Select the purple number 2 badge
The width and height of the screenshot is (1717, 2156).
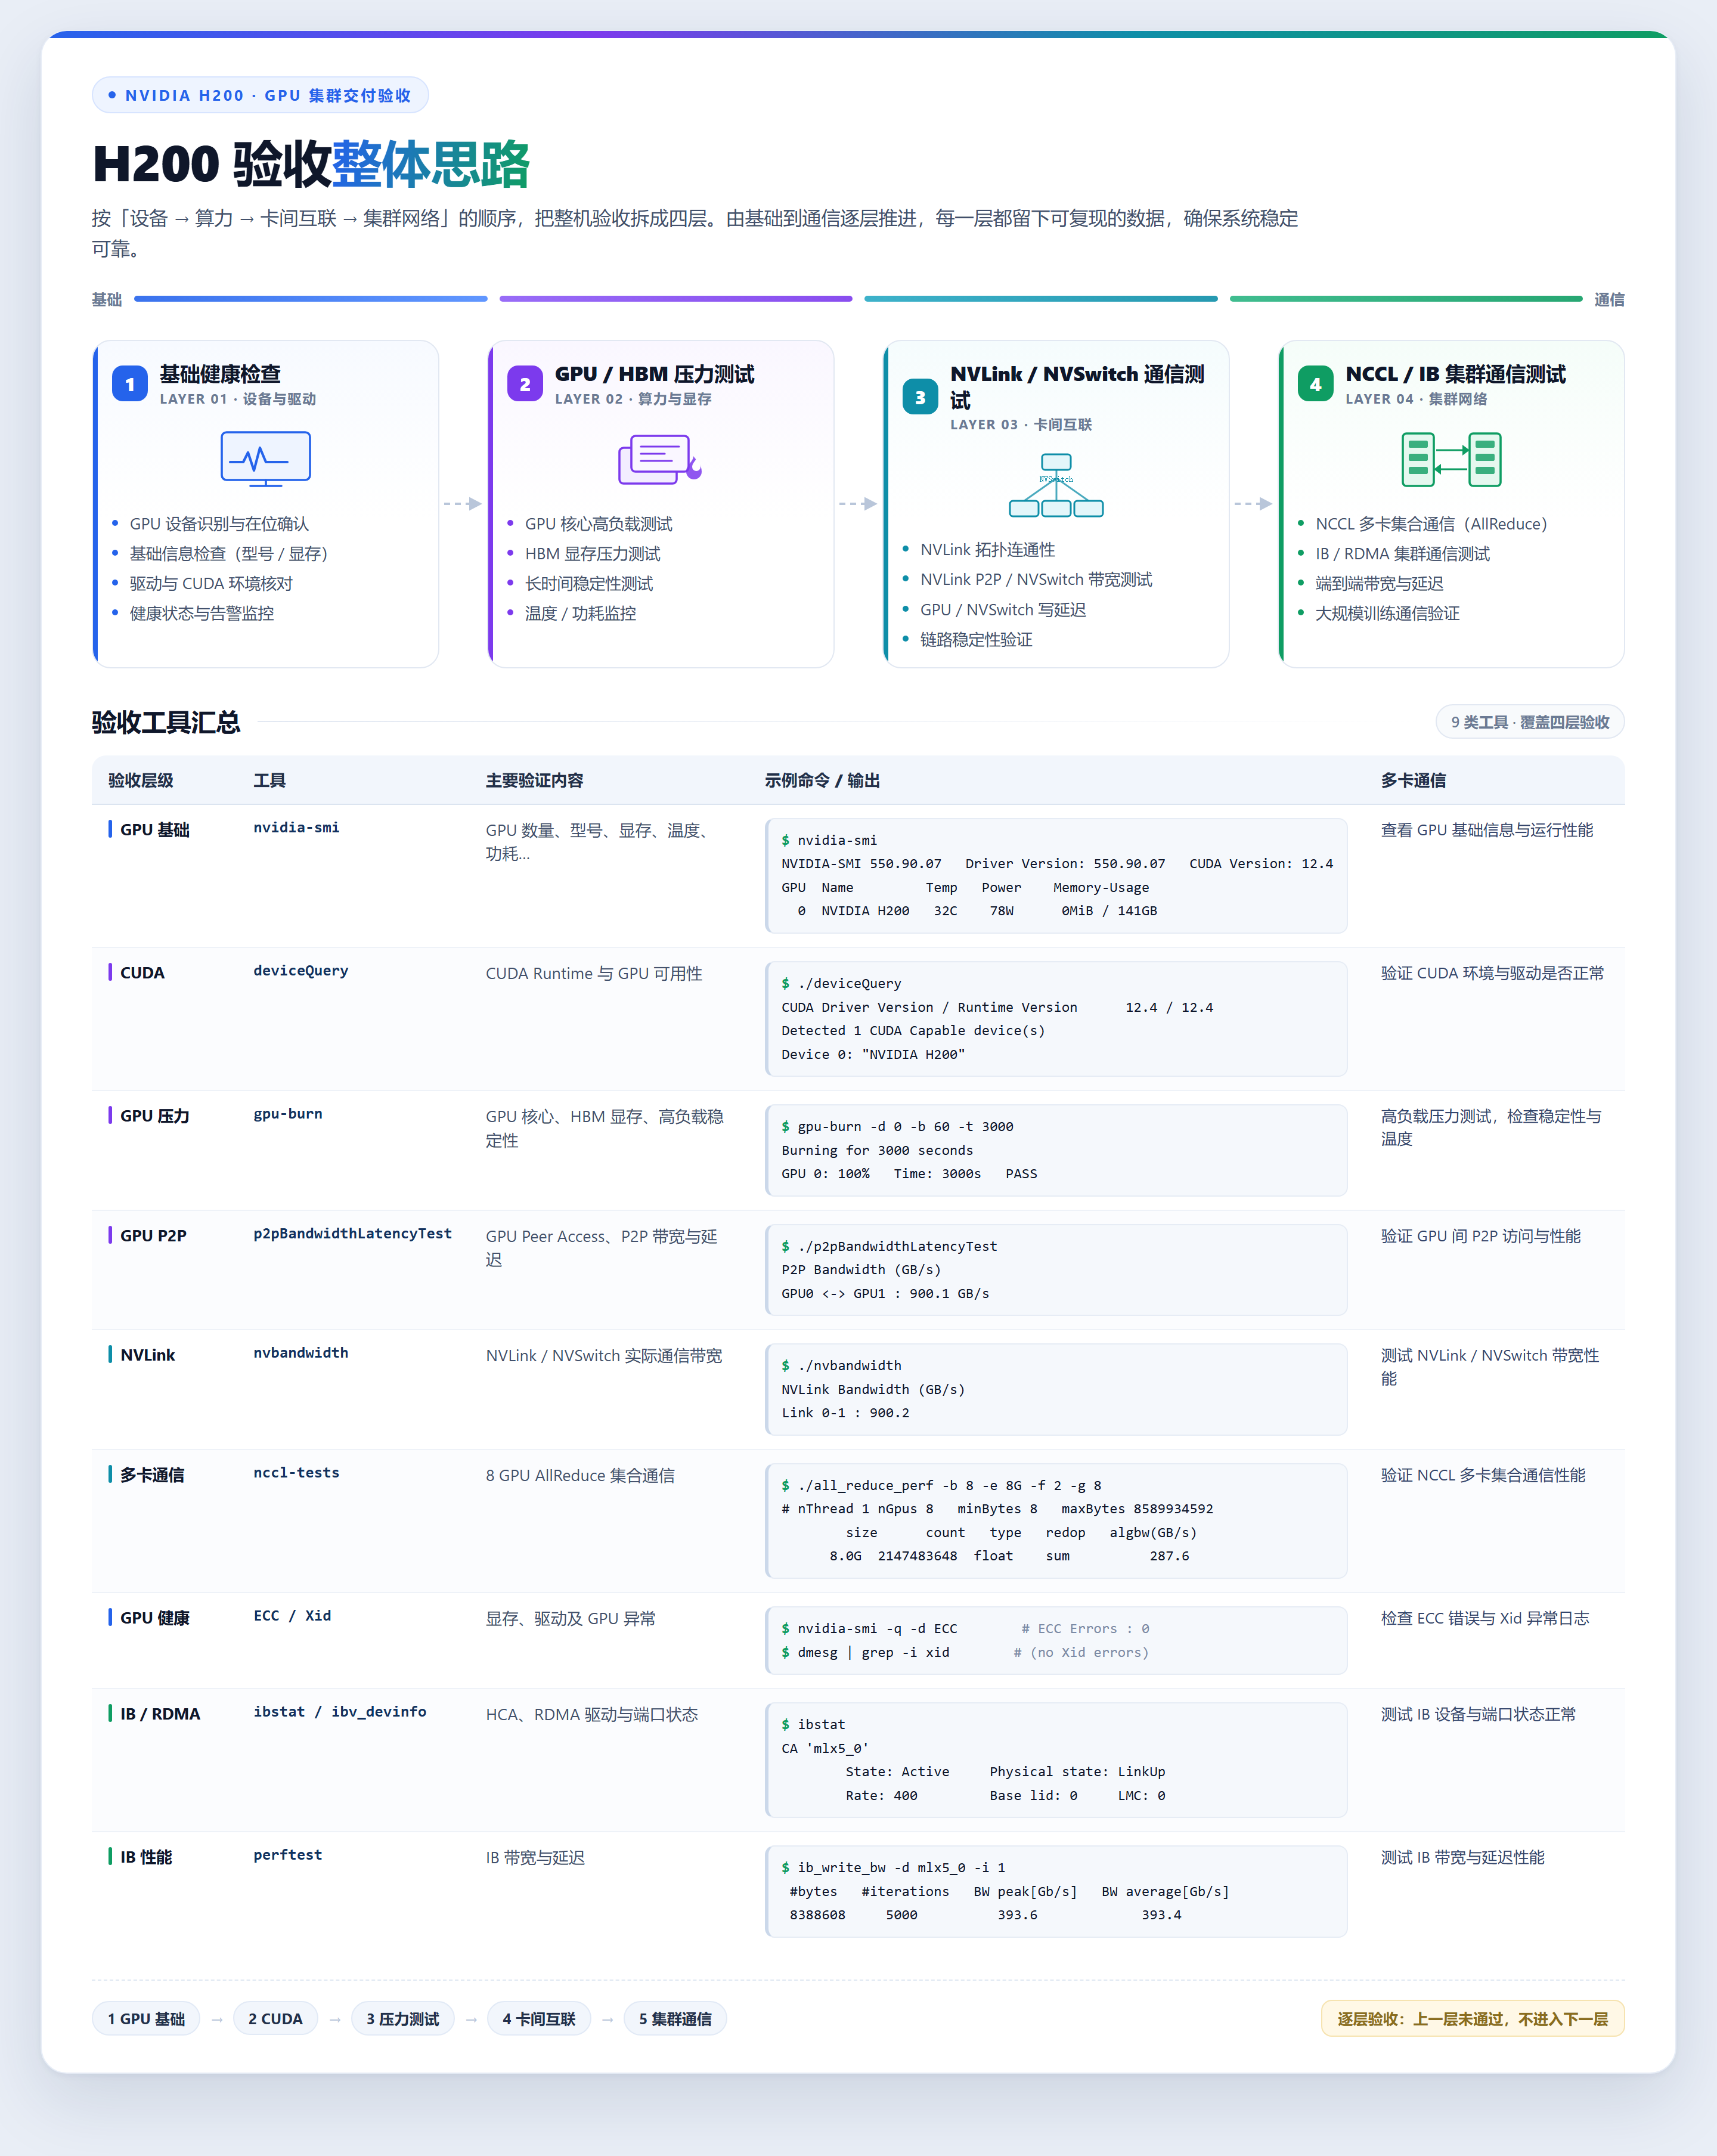click(x=525, y=384)
